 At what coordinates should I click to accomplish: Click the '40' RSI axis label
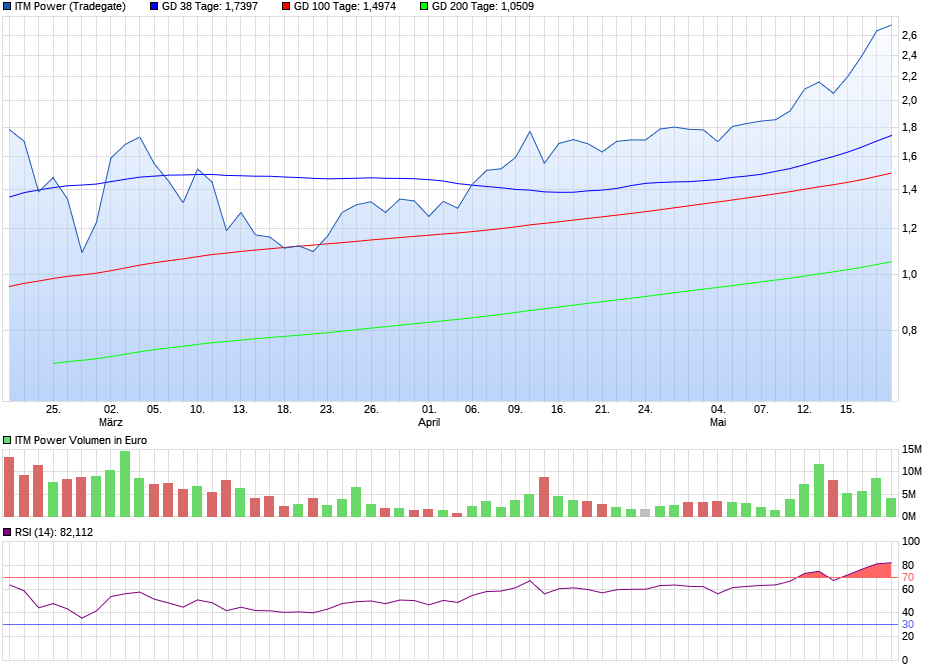(x=908, y=612)
